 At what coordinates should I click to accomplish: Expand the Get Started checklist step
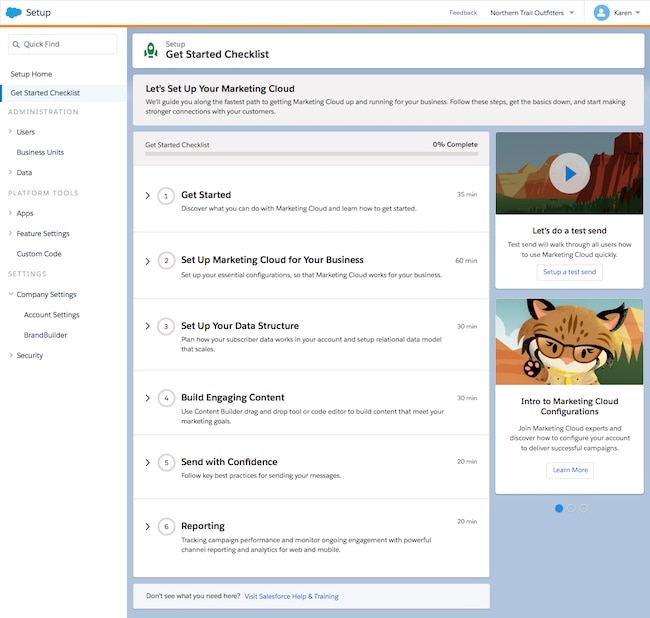coord(148,196)
